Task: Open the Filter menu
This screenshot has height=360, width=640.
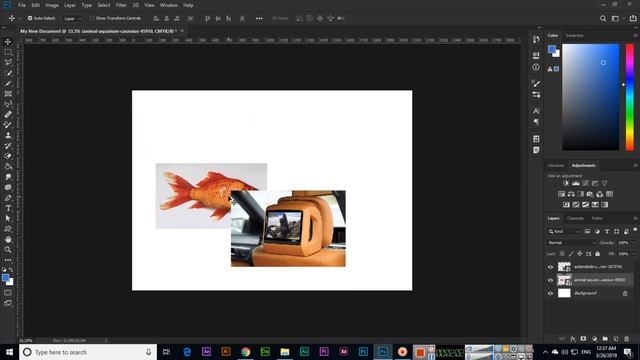Action: click(x=121, y=5)
